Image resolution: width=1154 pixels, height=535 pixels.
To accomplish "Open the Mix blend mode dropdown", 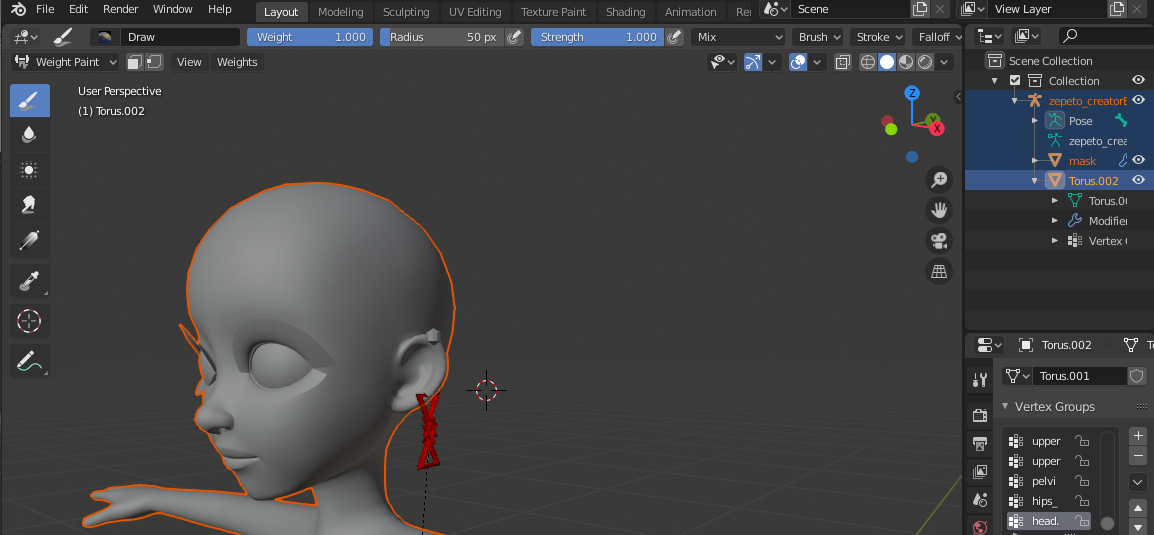I will [x=739, y=37].
